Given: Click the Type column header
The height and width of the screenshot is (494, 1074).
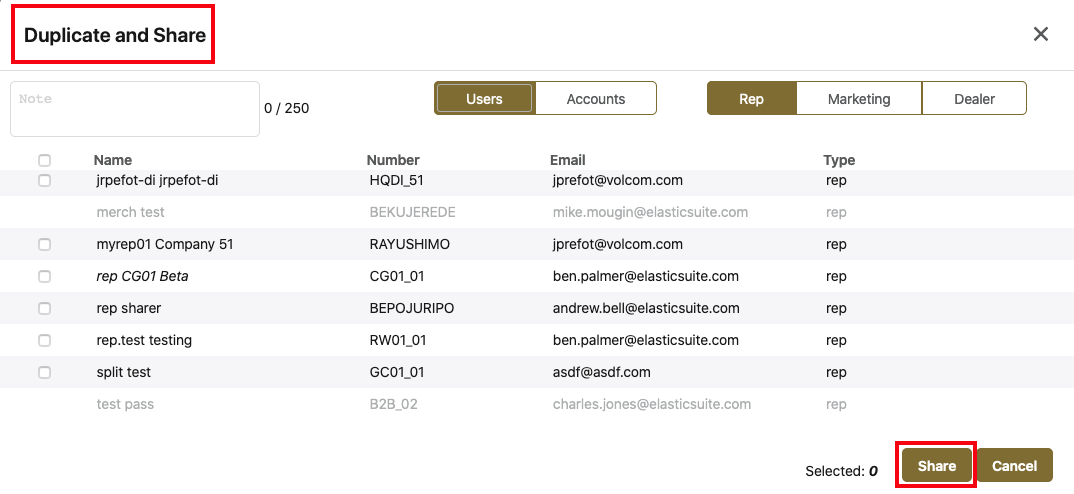Looking at the screenshot, I should coord(839,160).
